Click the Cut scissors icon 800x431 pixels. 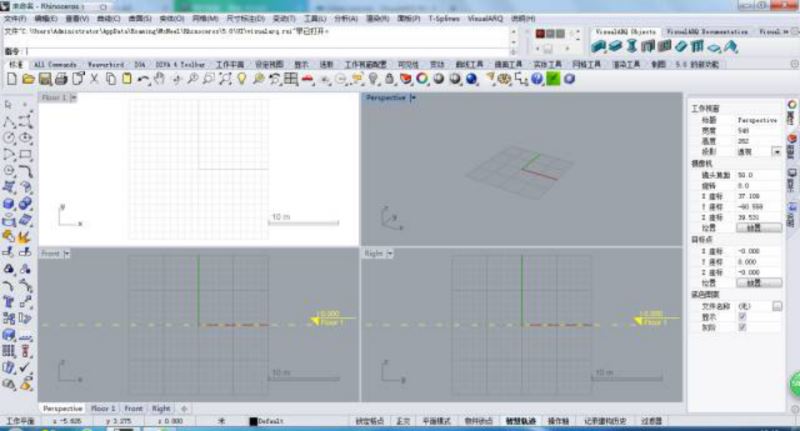tap(94, 79)
